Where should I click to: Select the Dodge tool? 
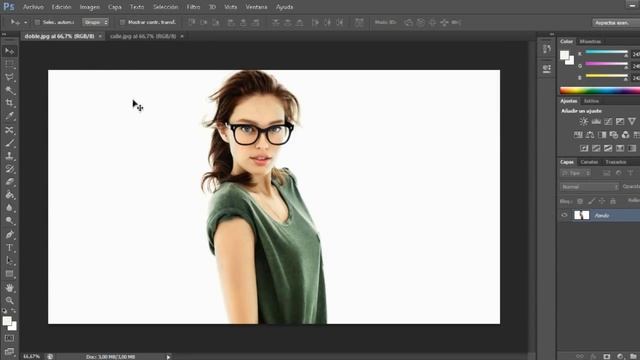9,221
